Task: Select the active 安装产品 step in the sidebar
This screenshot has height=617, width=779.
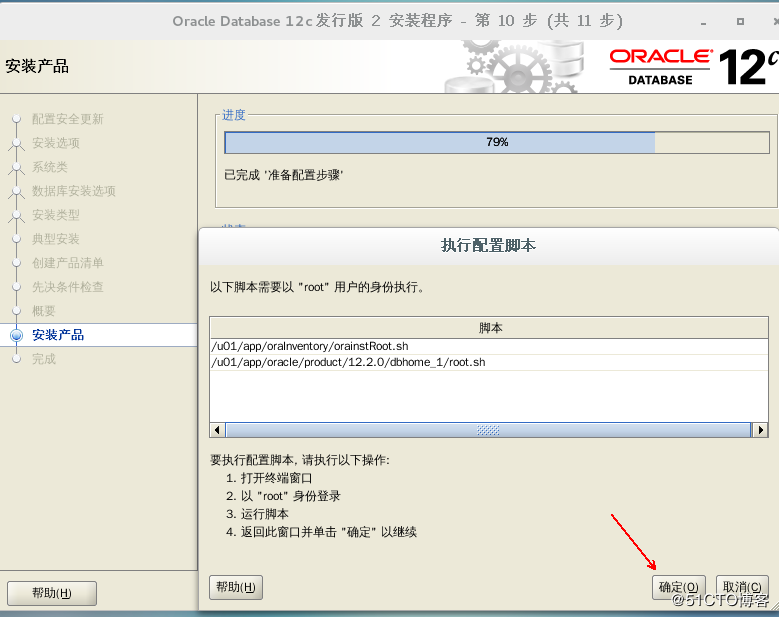Action: pyautogui.click(x=58, y=335)
